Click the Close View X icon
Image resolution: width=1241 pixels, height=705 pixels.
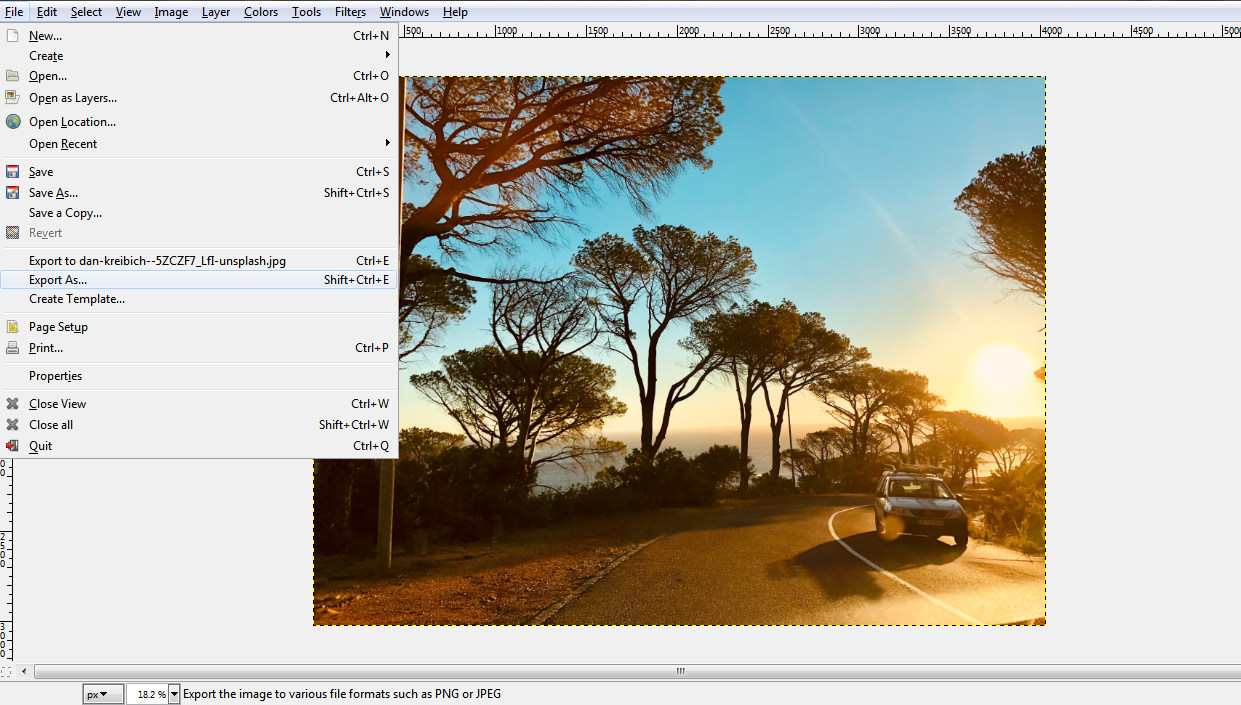point(11,403)
